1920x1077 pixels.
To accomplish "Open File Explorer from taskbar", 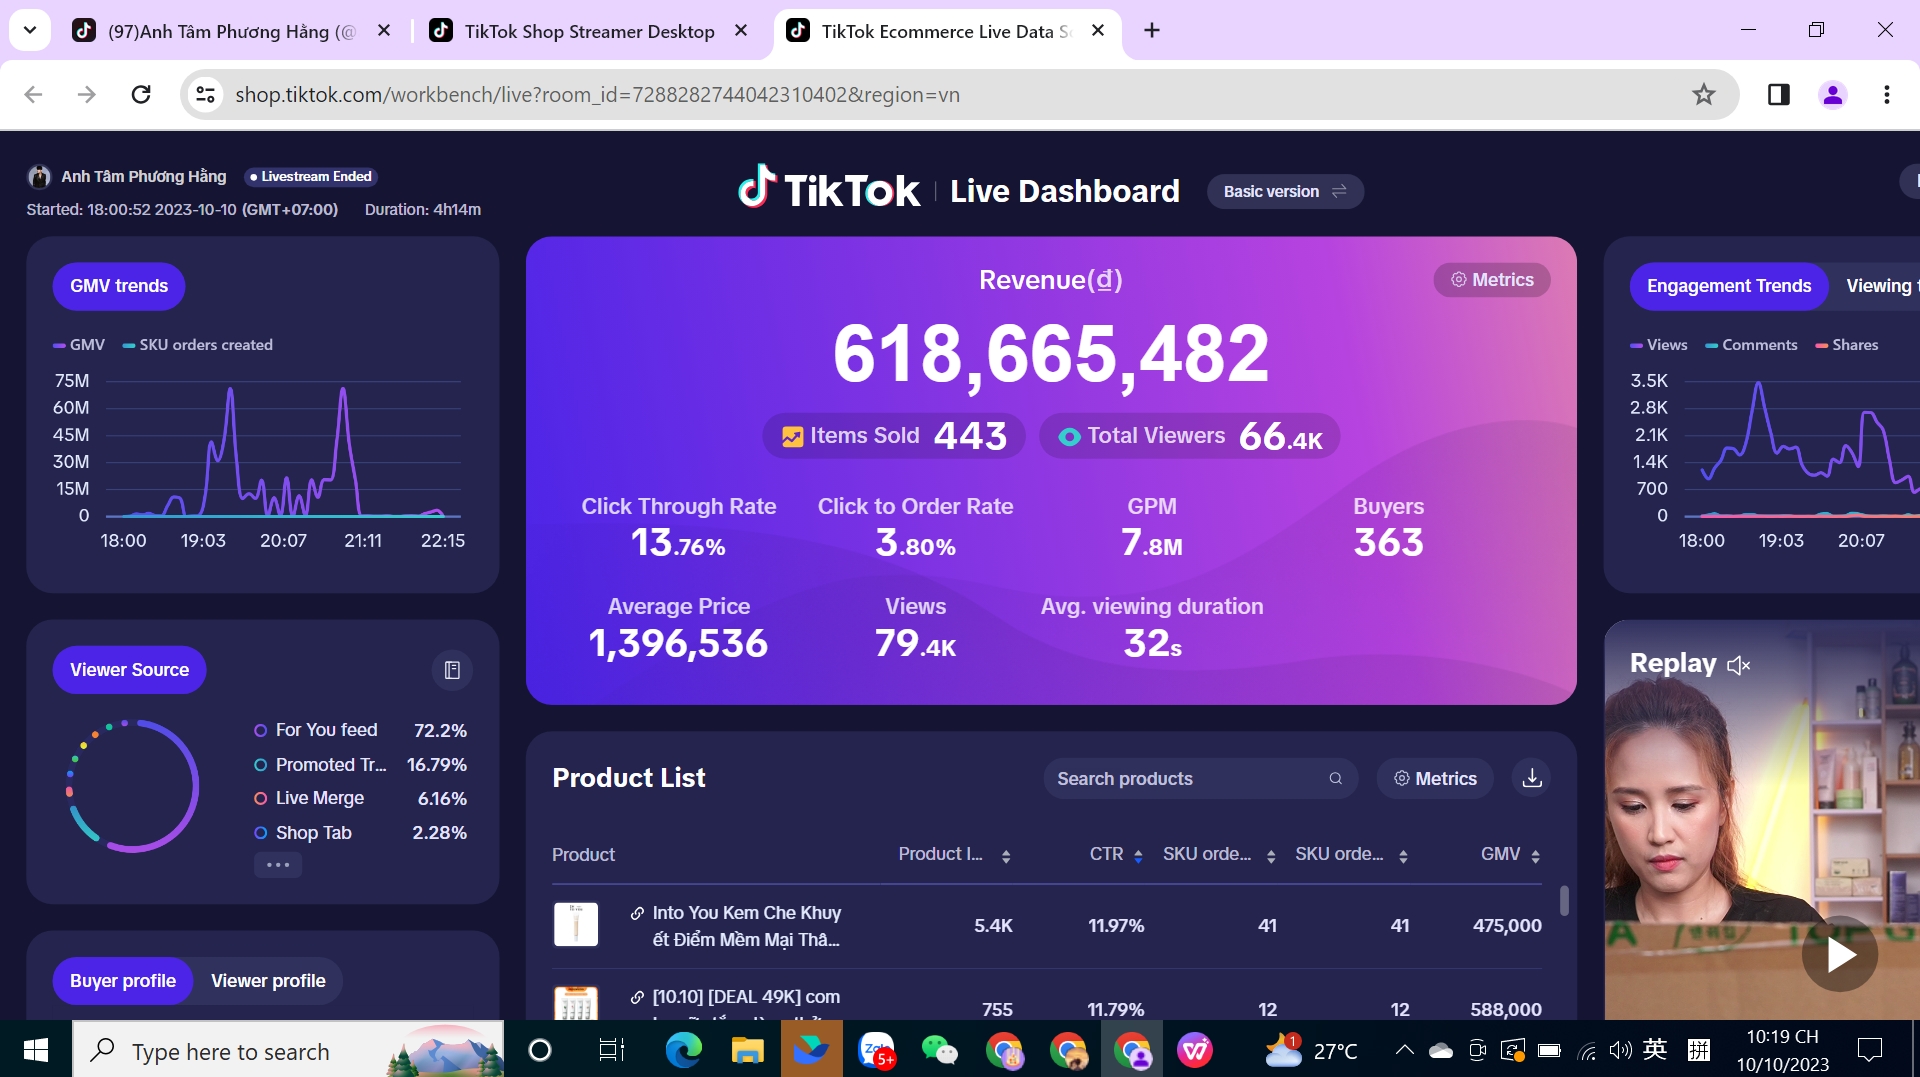I will point(747,1050).
